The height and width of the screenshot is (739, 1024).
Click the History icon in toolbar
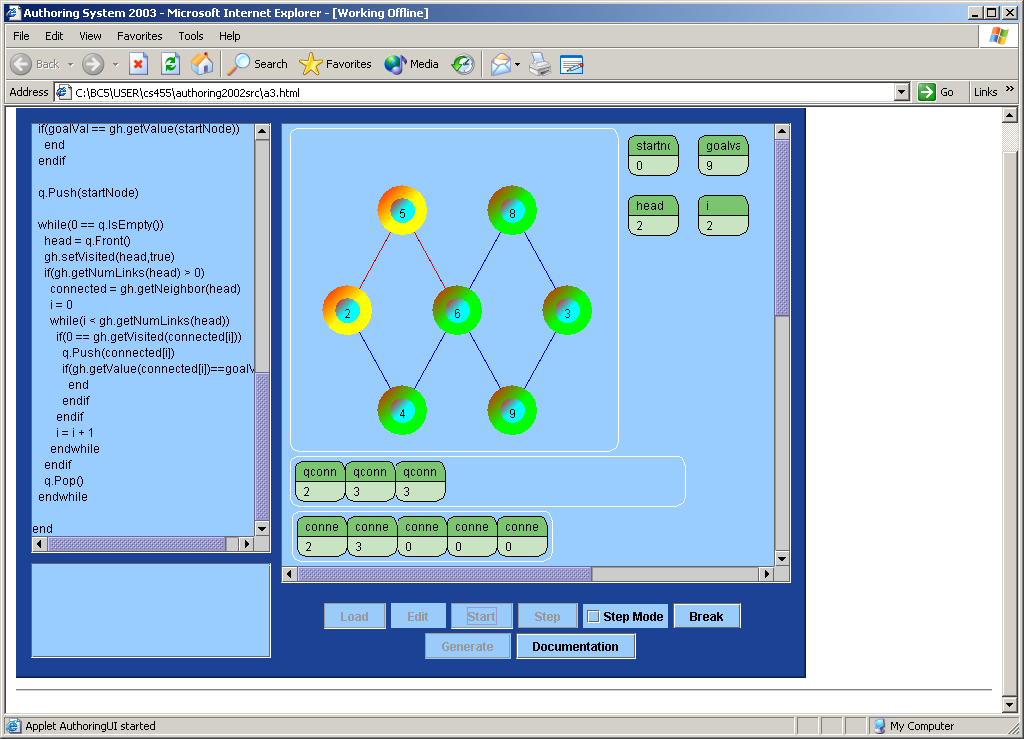click(x=463, y=64)
